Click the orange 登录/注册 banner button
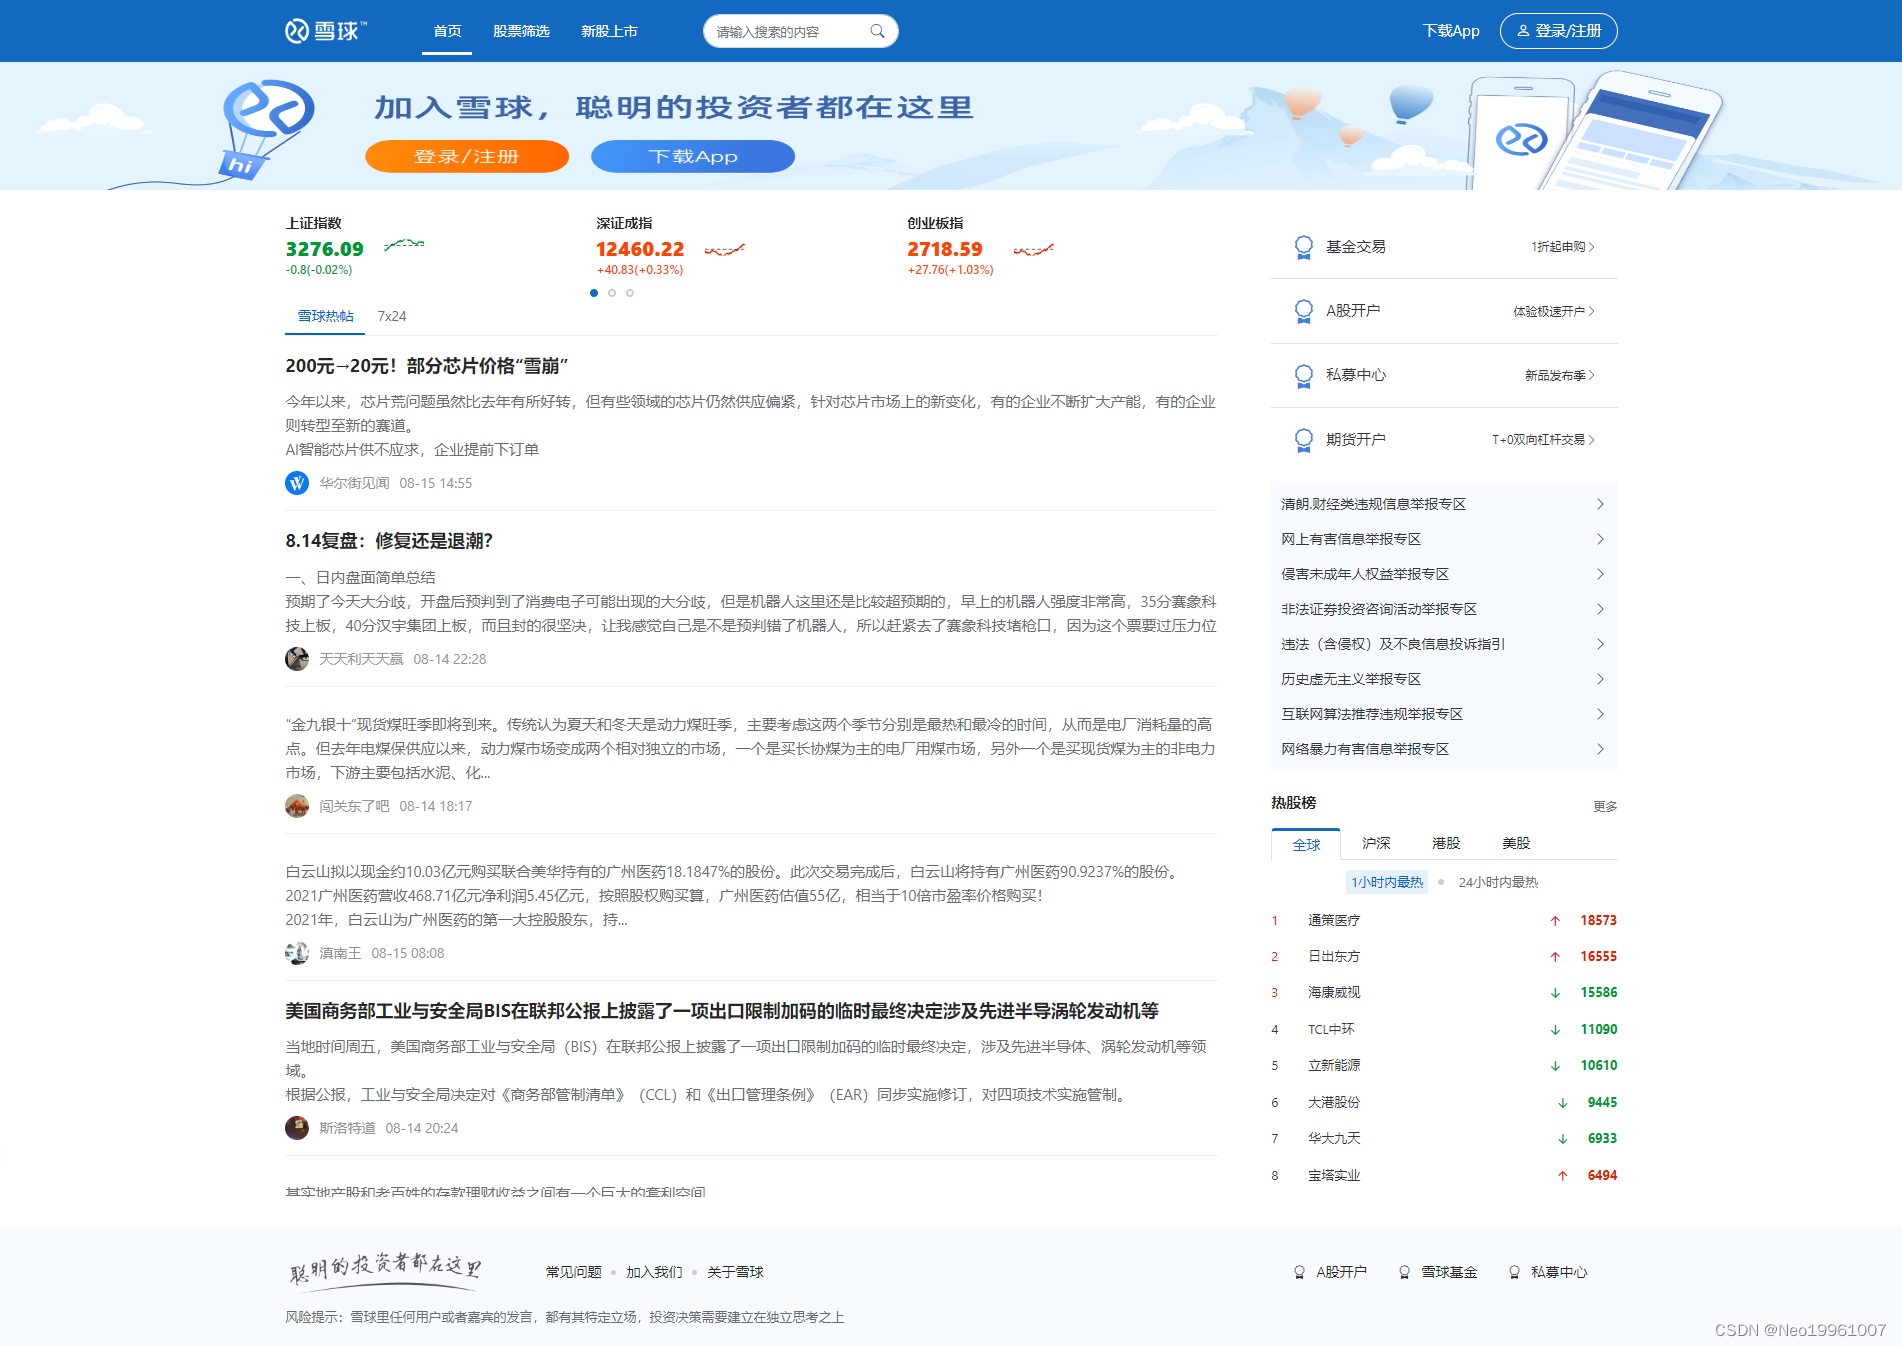Image resolution: width=1902 pixels, height=1346 pixels. click(467, 156)
